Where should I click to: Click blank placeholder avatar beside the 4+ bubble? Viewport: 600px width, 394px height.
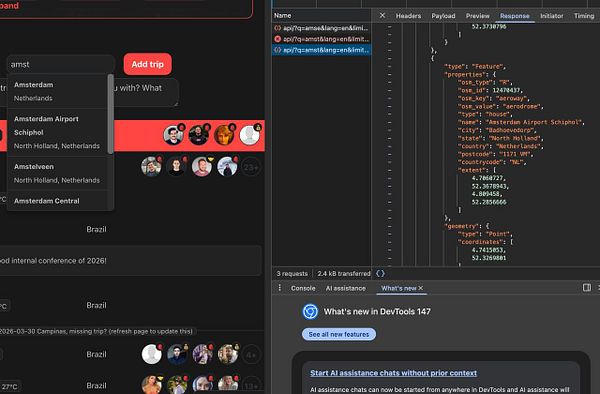click(x=152, y=354)
